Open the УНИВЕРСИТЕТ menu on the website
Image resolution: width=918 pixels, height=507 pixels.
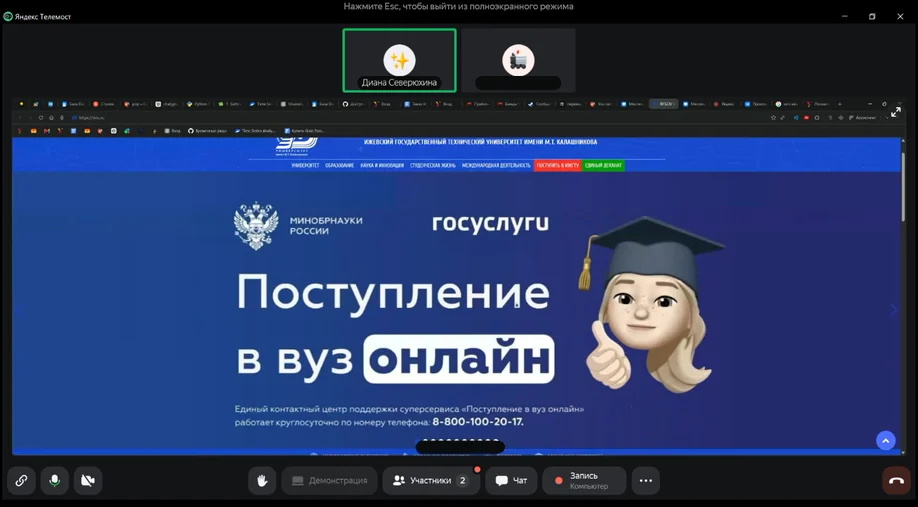[x=305, y=166]
